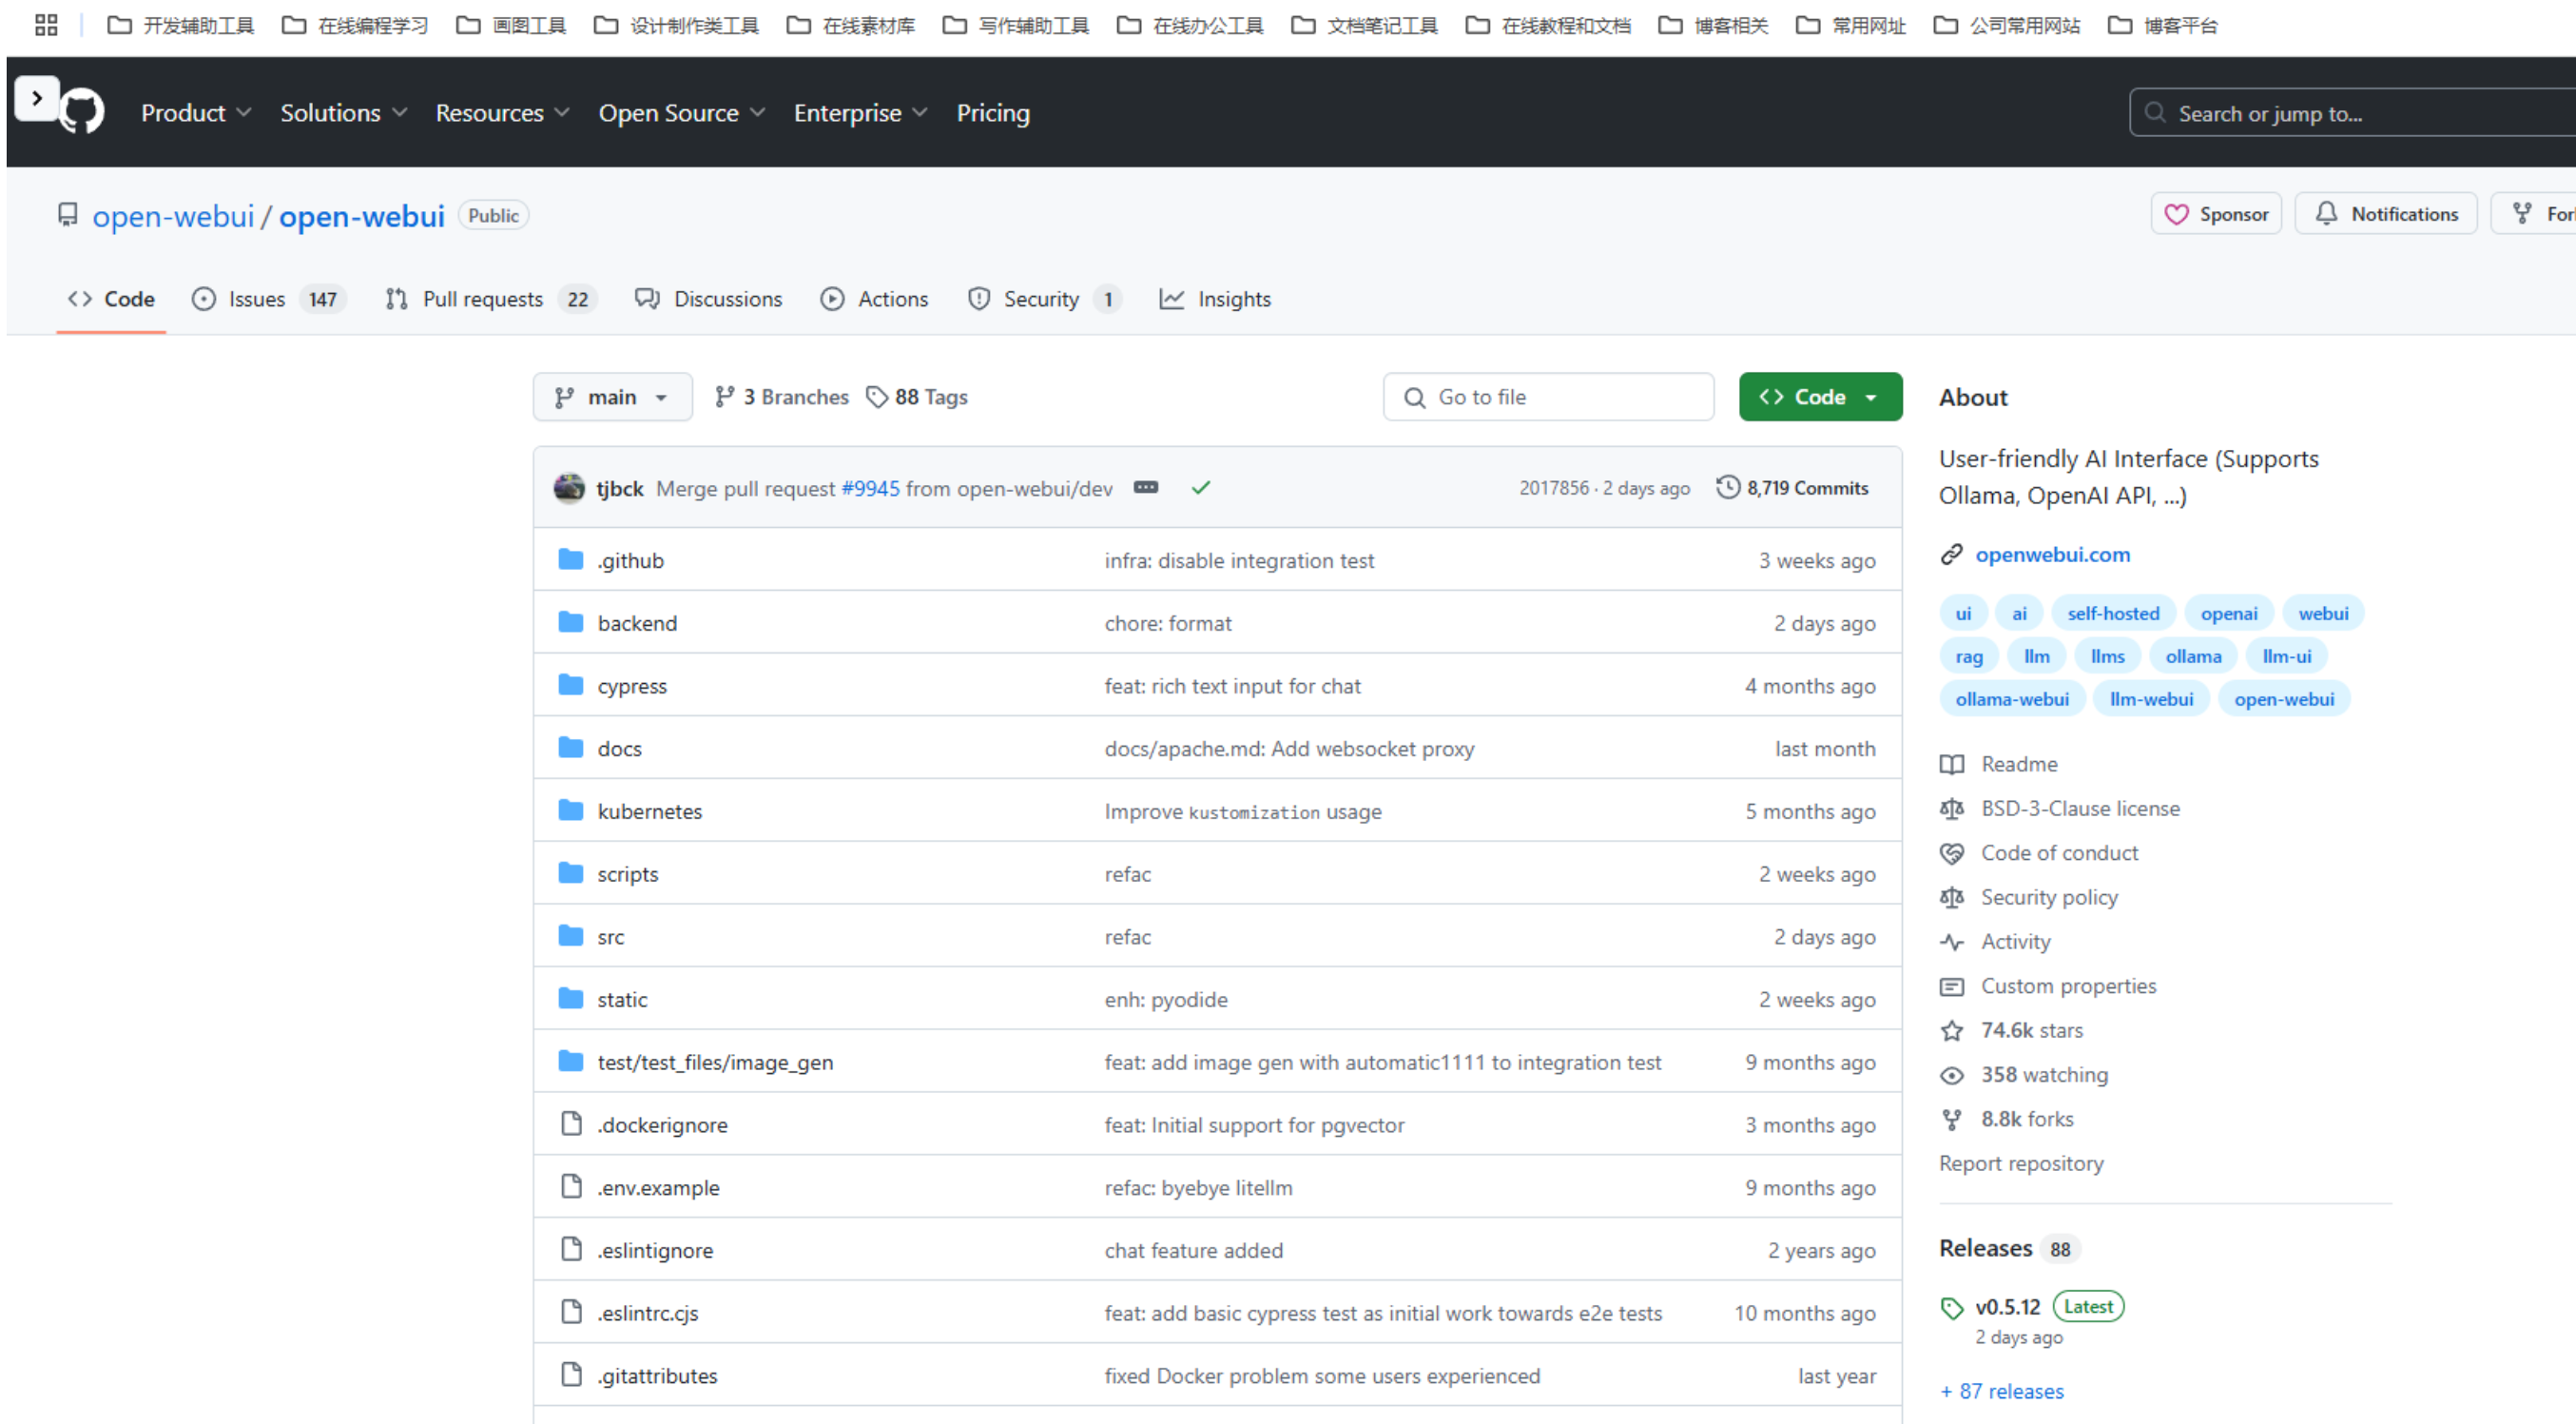The height and width of the screenshot is (1424, 2576).
Task: Open the openwebui.com link
Action: point(2052,554)
